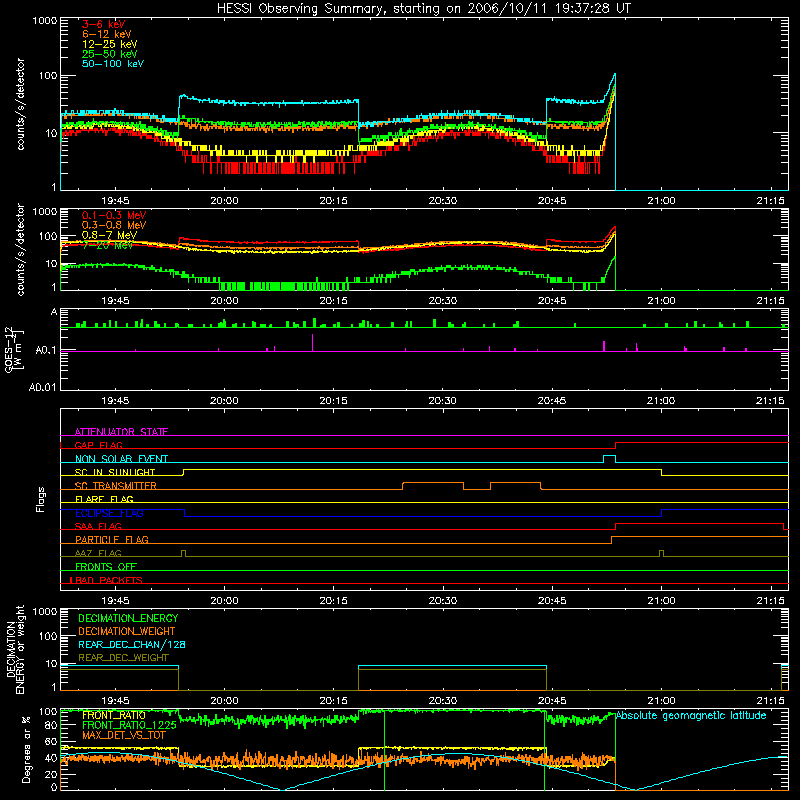Click the ECLIPSE_FLAG label

point(109,513)
